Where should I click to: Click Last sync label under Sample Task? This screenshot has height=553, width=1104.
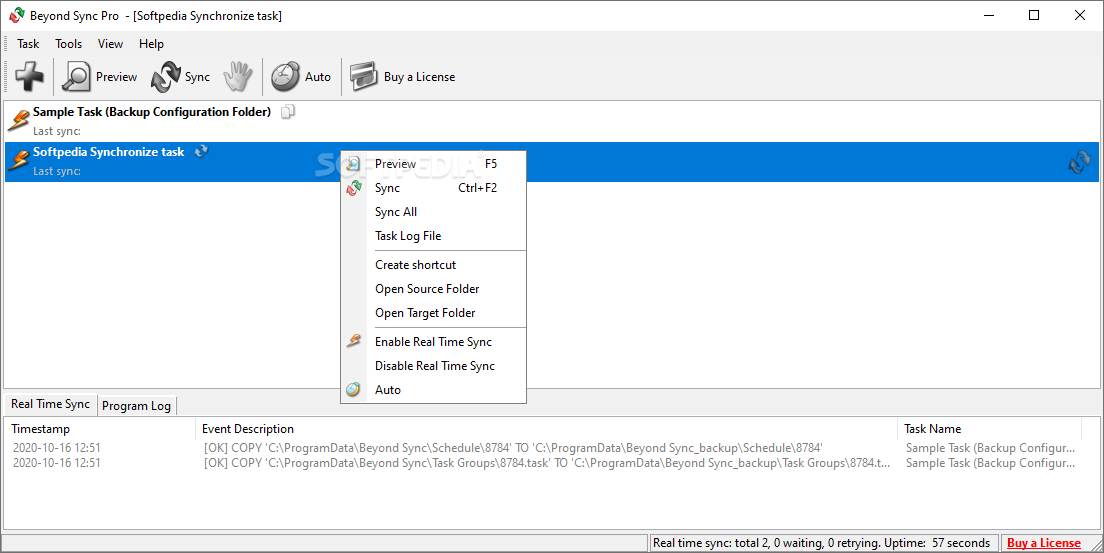point(56,131)
